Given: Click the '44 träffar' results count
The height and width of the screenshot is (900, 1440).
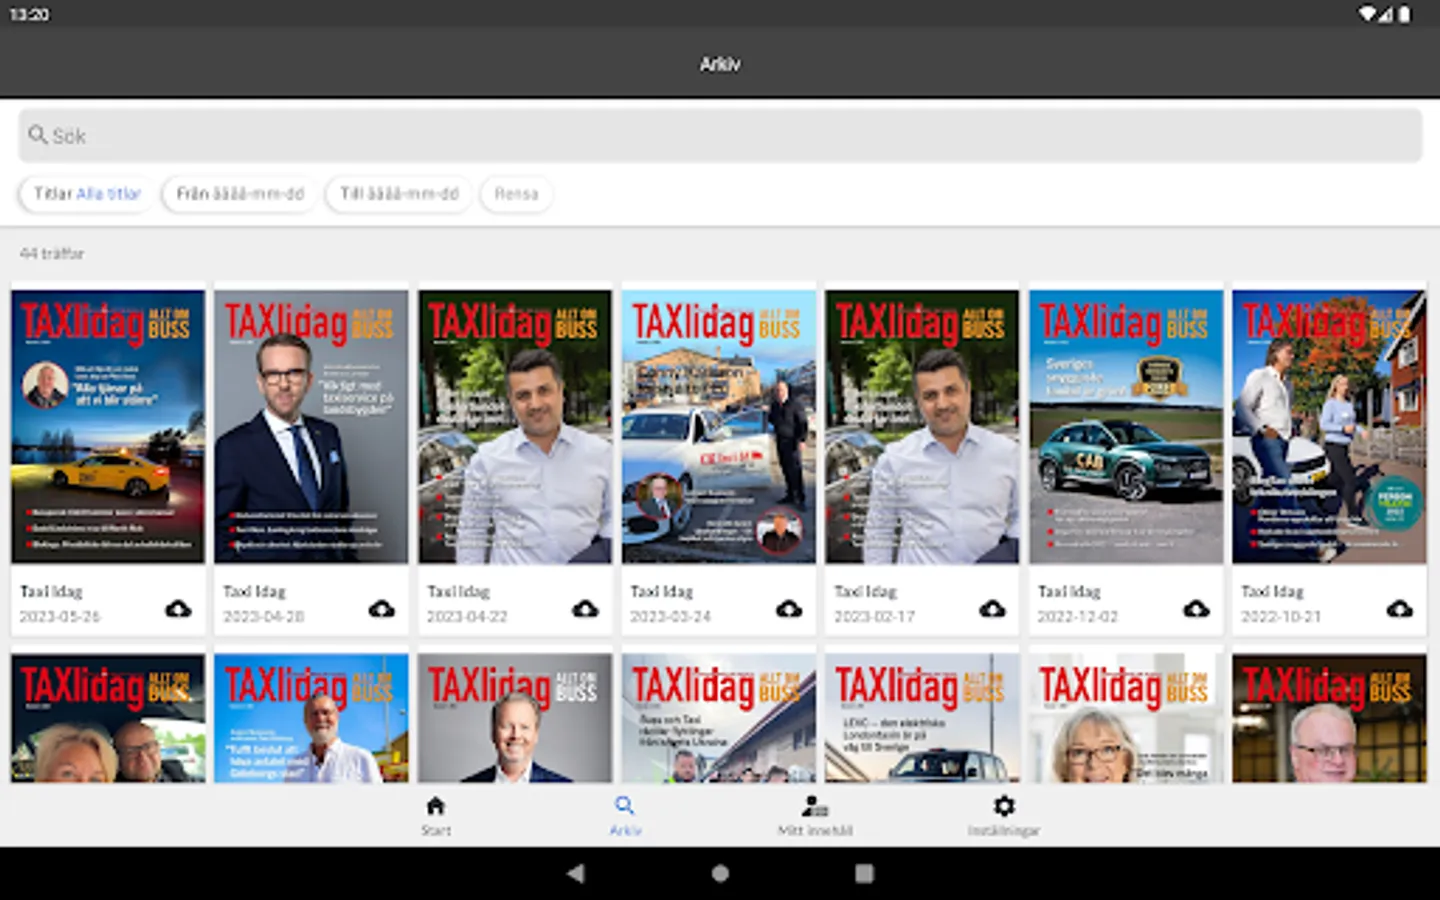Looking at the screenshot, I should [x=52, y=254].
